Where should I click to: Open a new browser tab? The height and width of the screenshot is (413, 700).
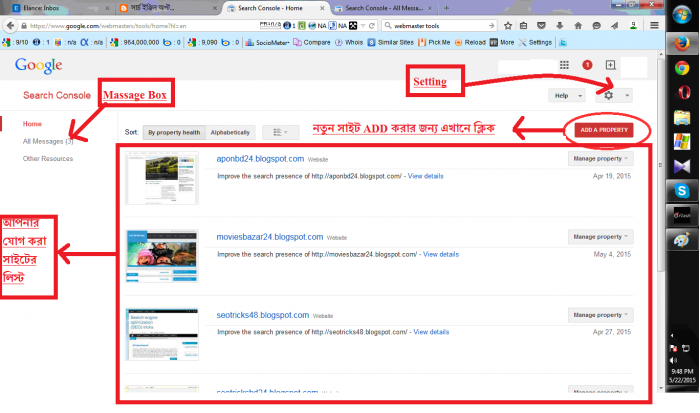tap(446, 8)
